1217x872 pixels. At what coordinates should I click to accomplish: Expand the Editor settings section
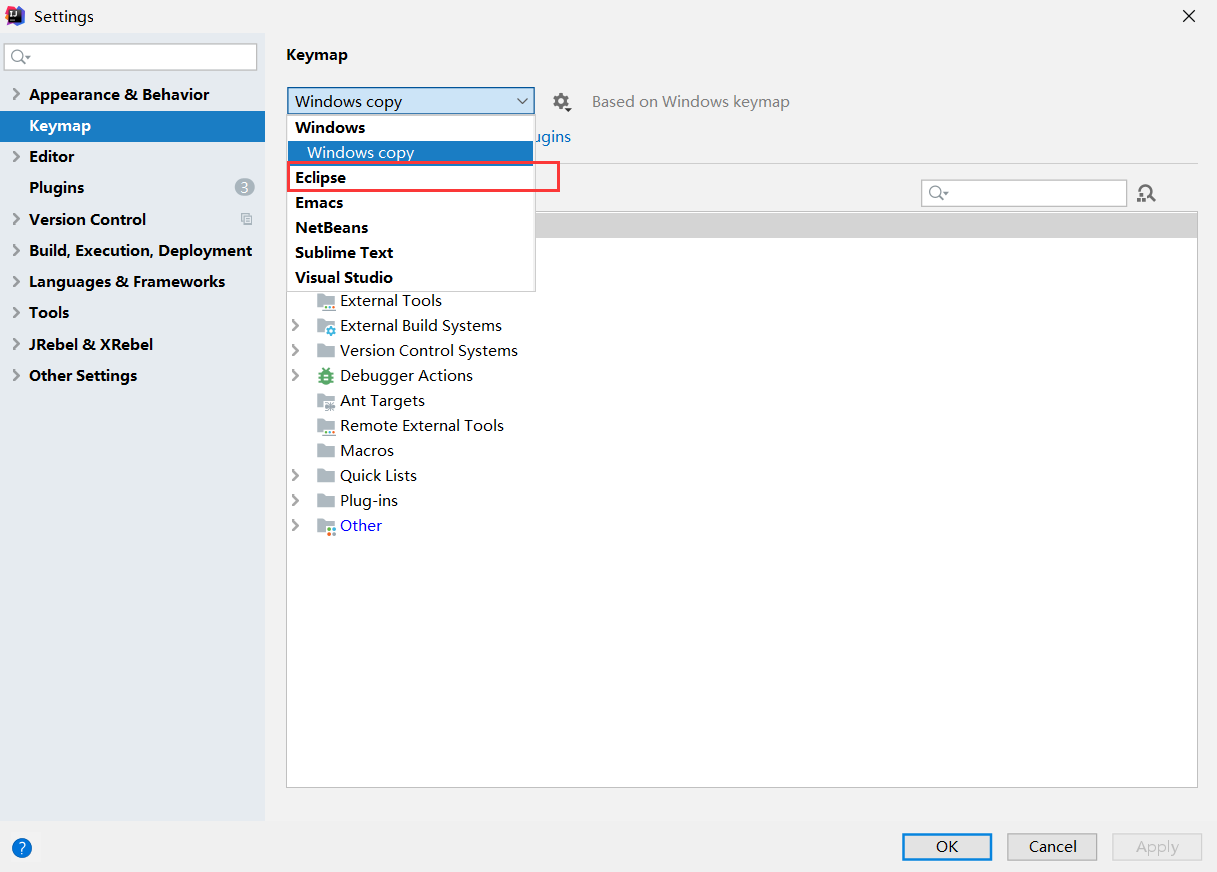[x=16, y=156]
